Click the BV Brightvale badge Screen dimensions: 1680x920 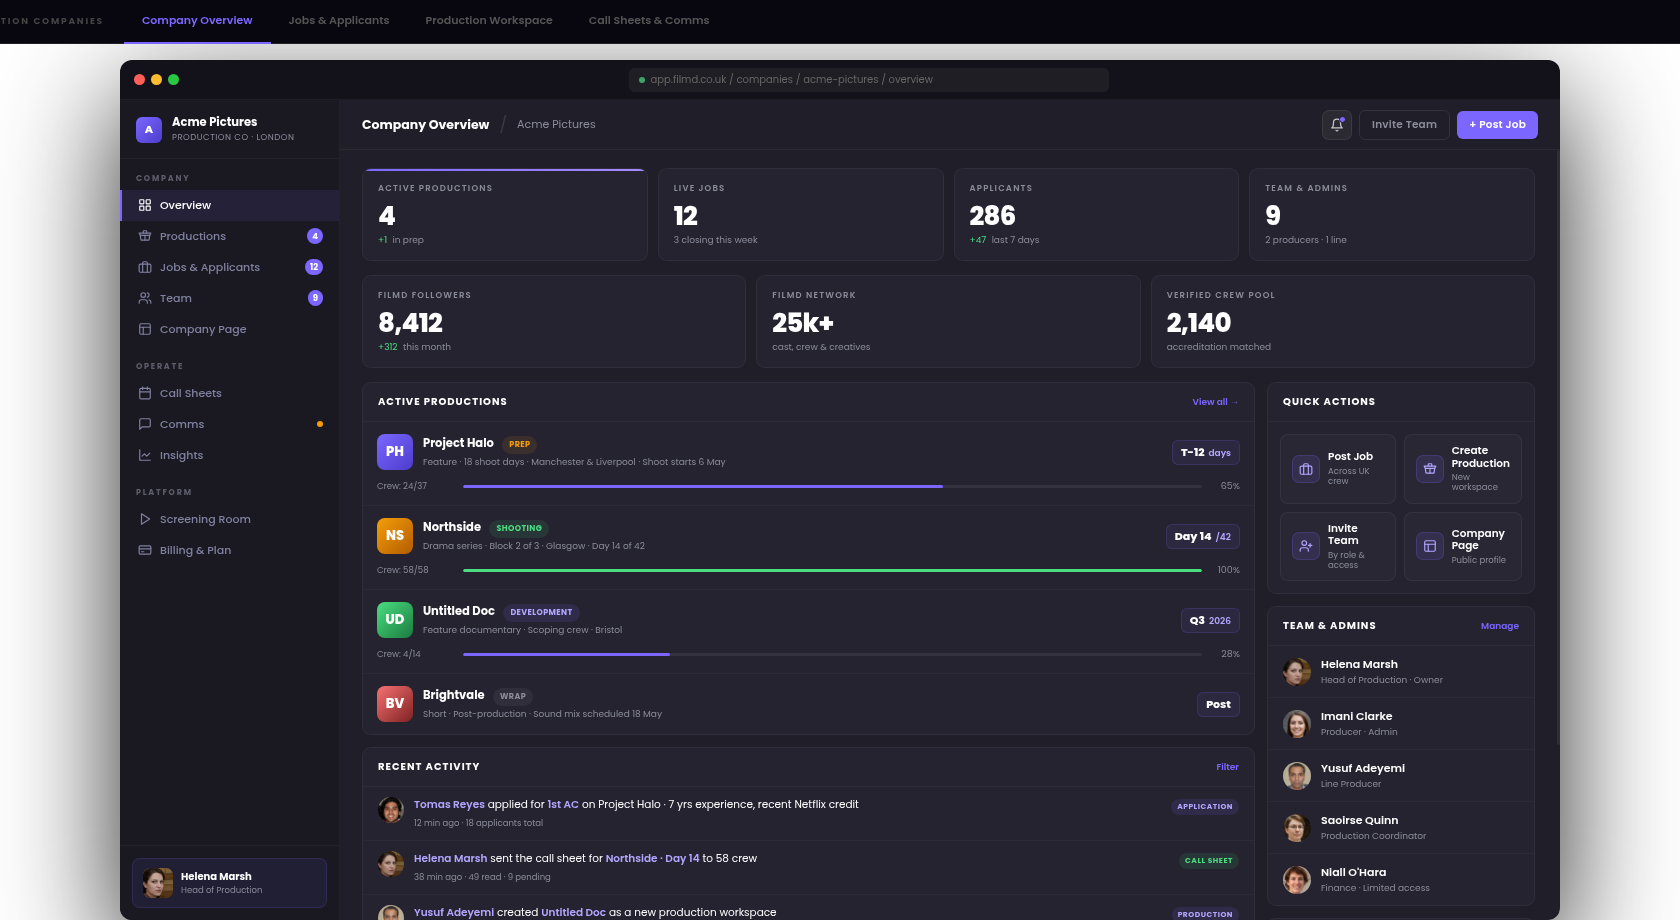(x=395, y=704)
